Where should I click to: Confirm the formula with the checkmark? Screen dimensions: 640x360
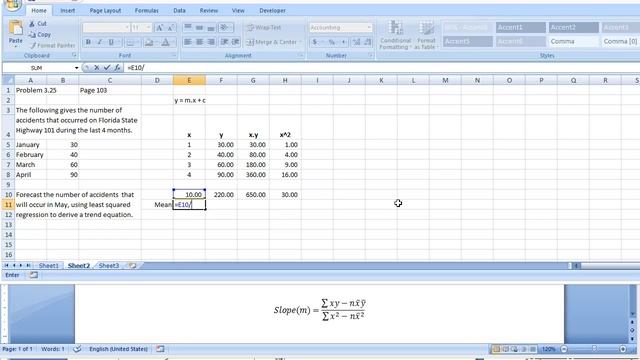[107, 68]
